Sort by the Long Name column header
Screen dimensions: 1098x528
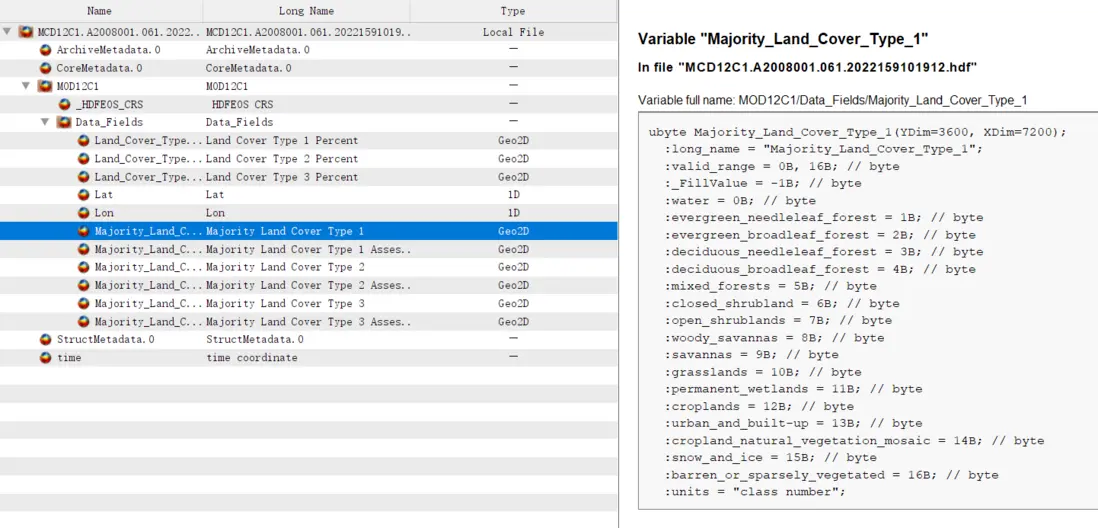307,11
